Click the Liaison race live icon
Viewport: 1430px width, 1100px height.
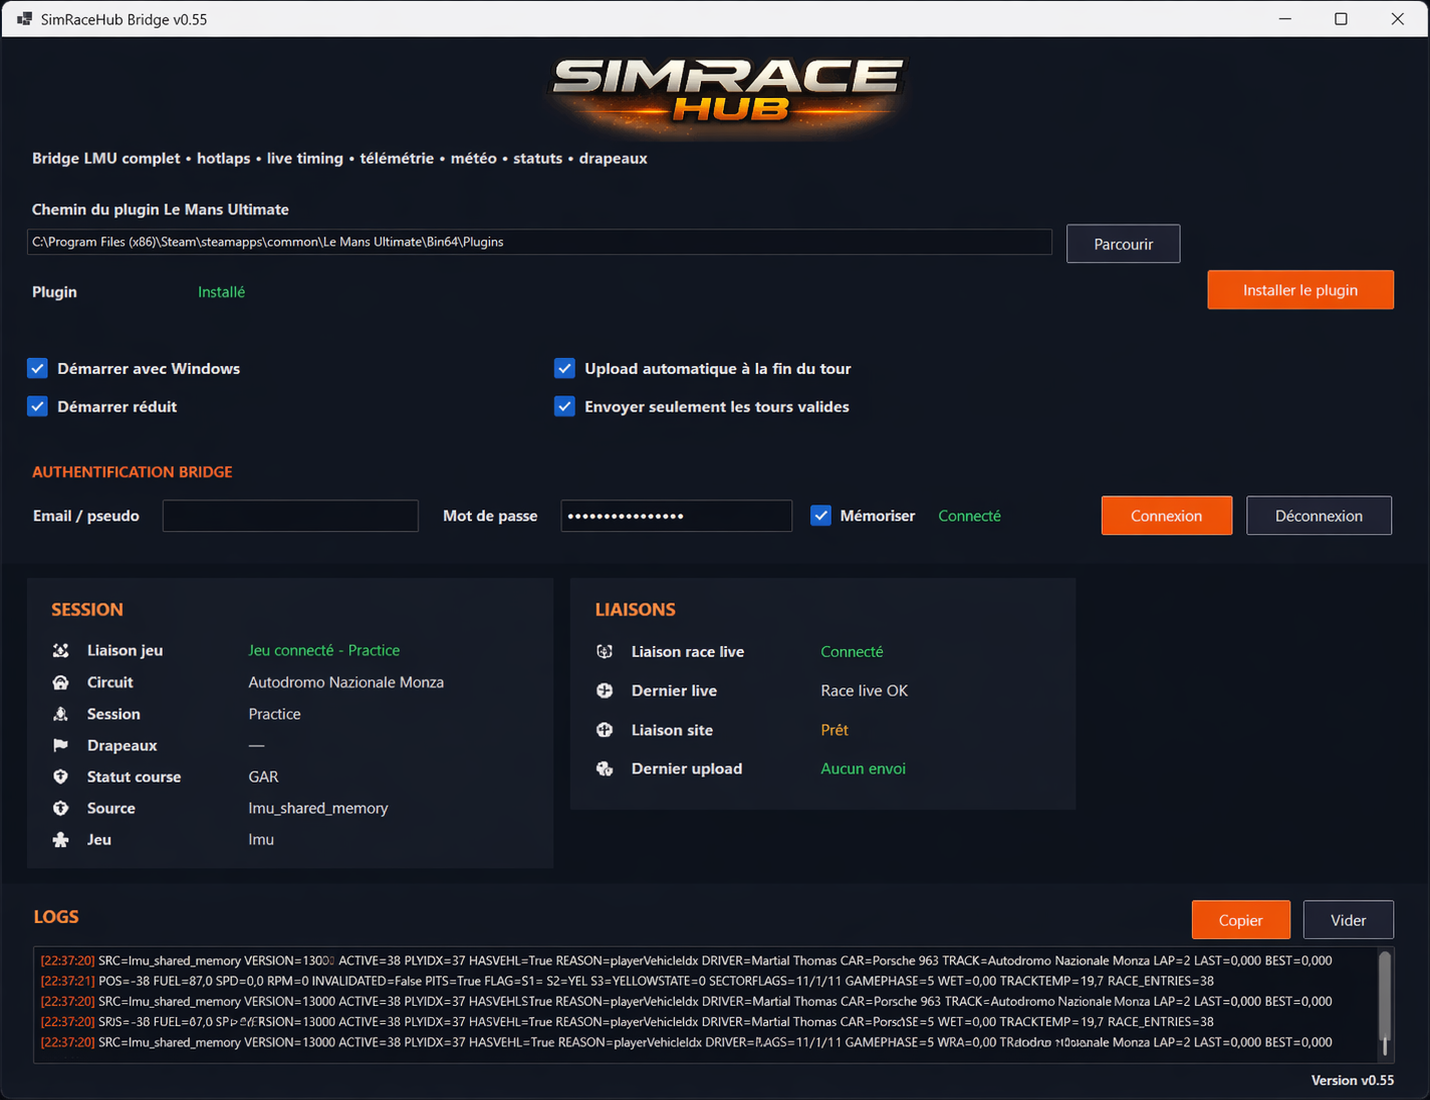click(605, 651)
